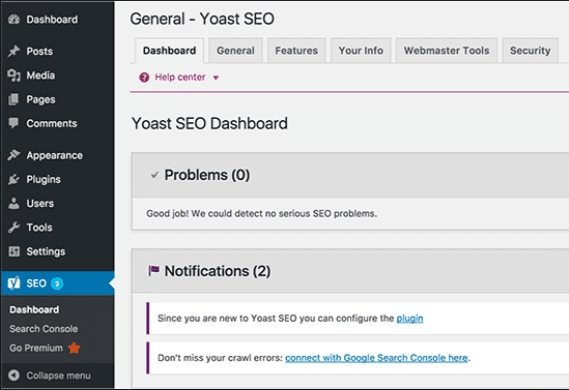Select the SEO menu item

tap(57, 283)
